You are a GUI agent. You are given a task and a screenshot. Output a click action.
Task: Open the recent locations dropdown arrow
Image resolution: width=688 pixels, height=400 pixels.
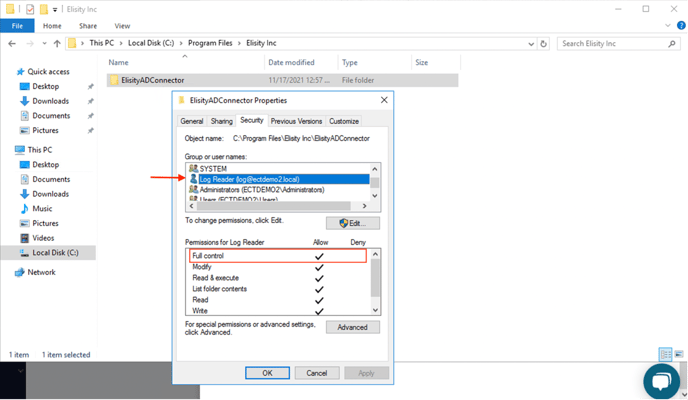point(44,43)
